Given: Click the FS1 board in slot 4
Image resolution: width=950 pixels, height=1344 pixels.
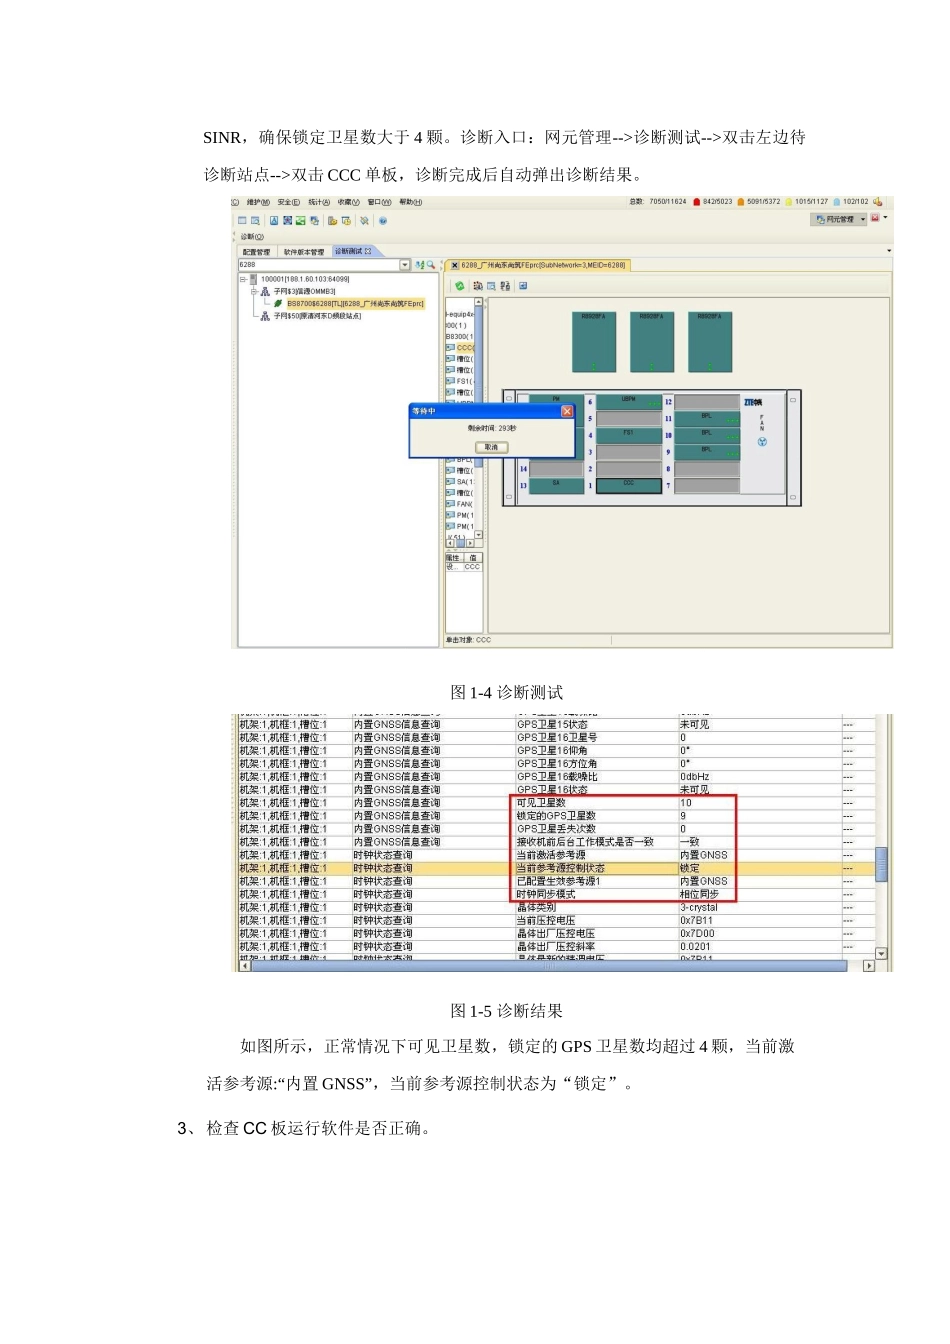Looking at the screenshot, I should (629, 435).
